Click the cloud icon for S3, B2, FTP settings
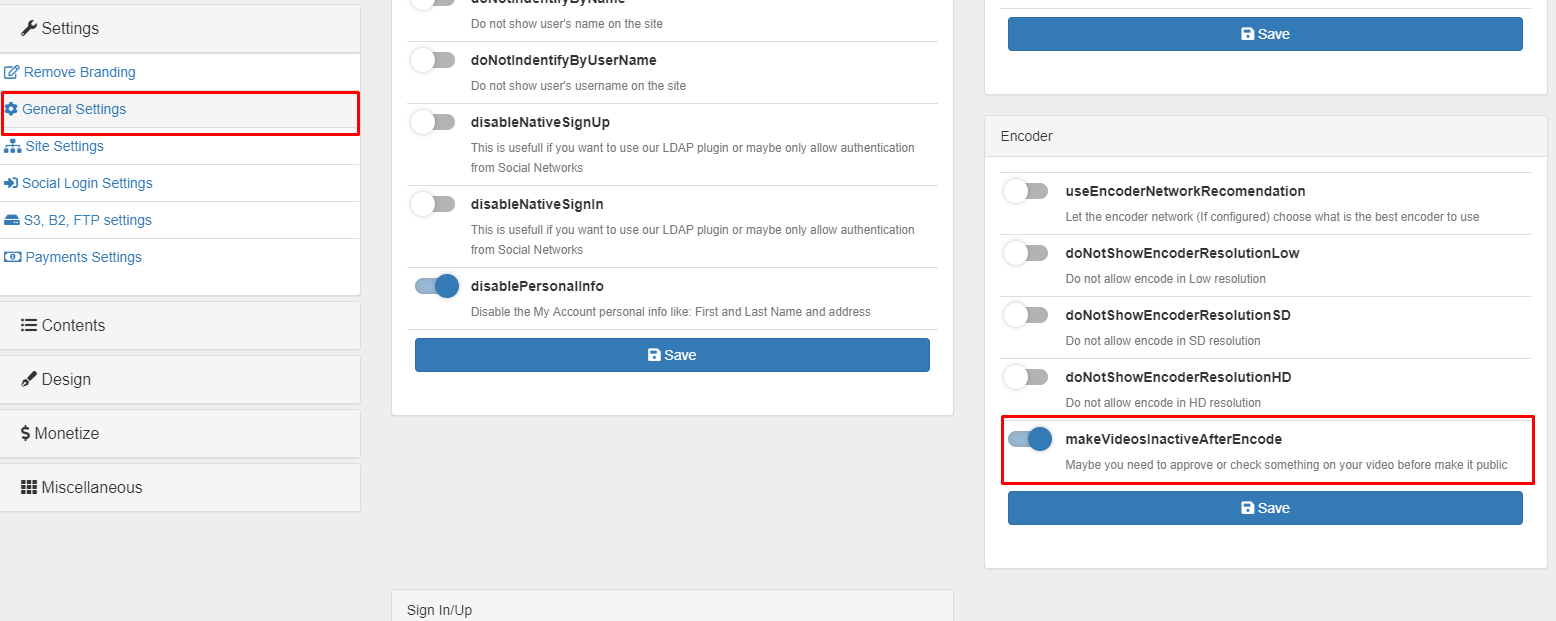The height and width of the screenshot is (621, 1556). tap(12, 219)
